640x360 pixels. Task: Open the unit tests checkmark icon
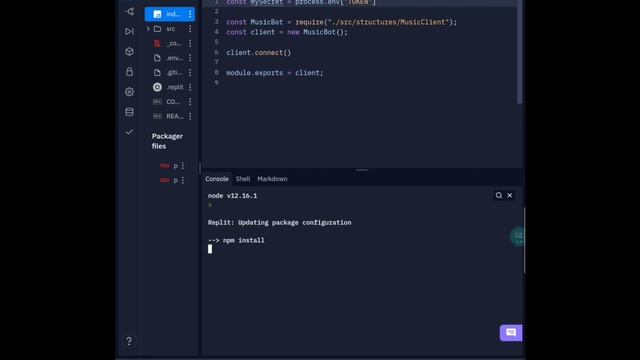[129, 132]
